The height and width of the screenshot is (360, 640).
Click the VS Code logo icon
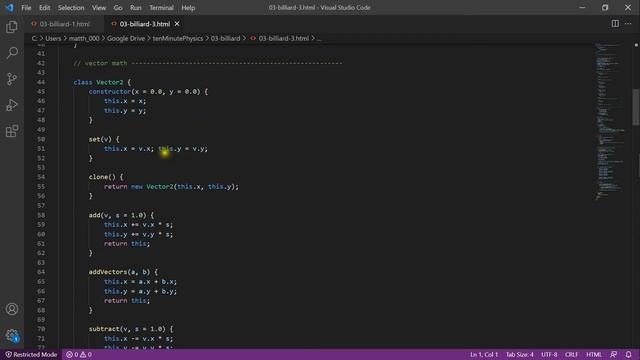(9, 7)
